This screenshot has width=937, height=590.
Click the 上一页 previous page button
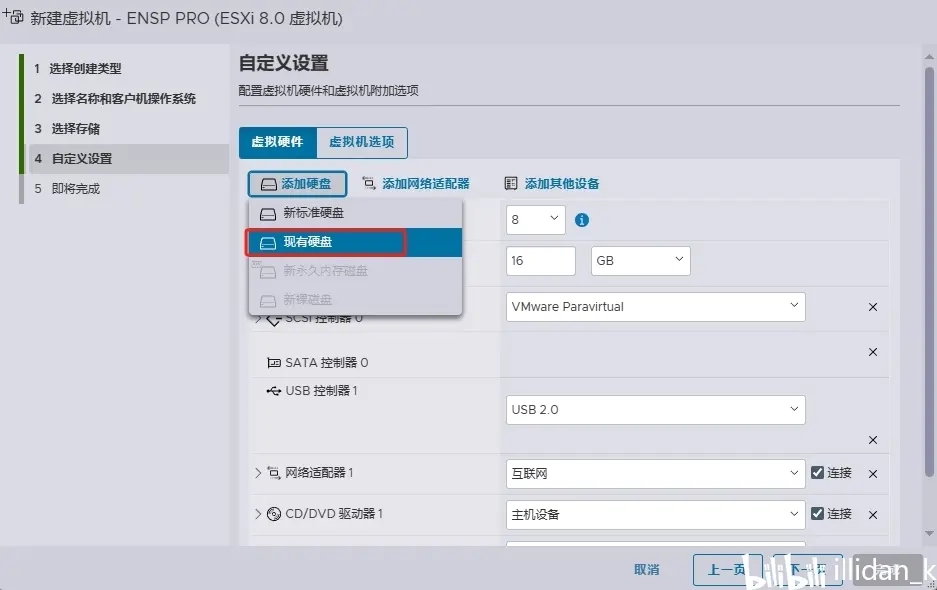tap(727, 570)
